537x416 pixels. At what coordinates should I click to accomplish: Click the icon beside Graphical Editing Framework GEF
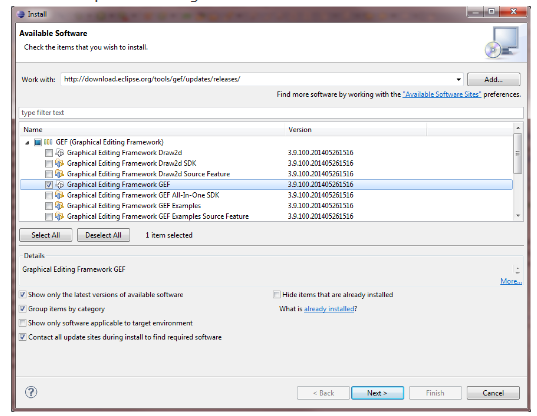[x=60, y=185]
